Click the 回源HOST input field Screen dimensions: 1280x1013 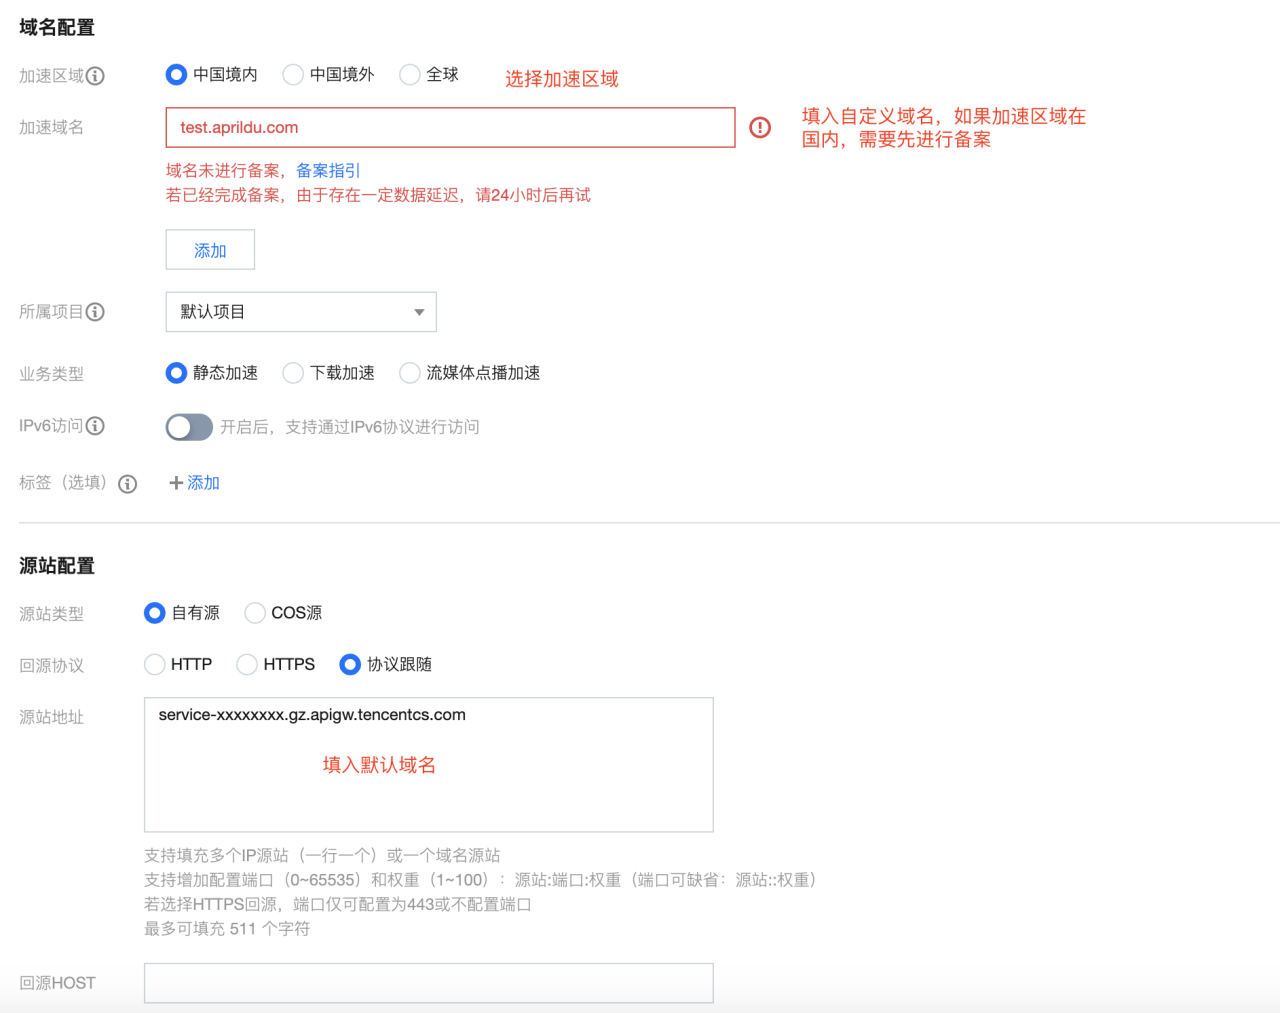428,983
